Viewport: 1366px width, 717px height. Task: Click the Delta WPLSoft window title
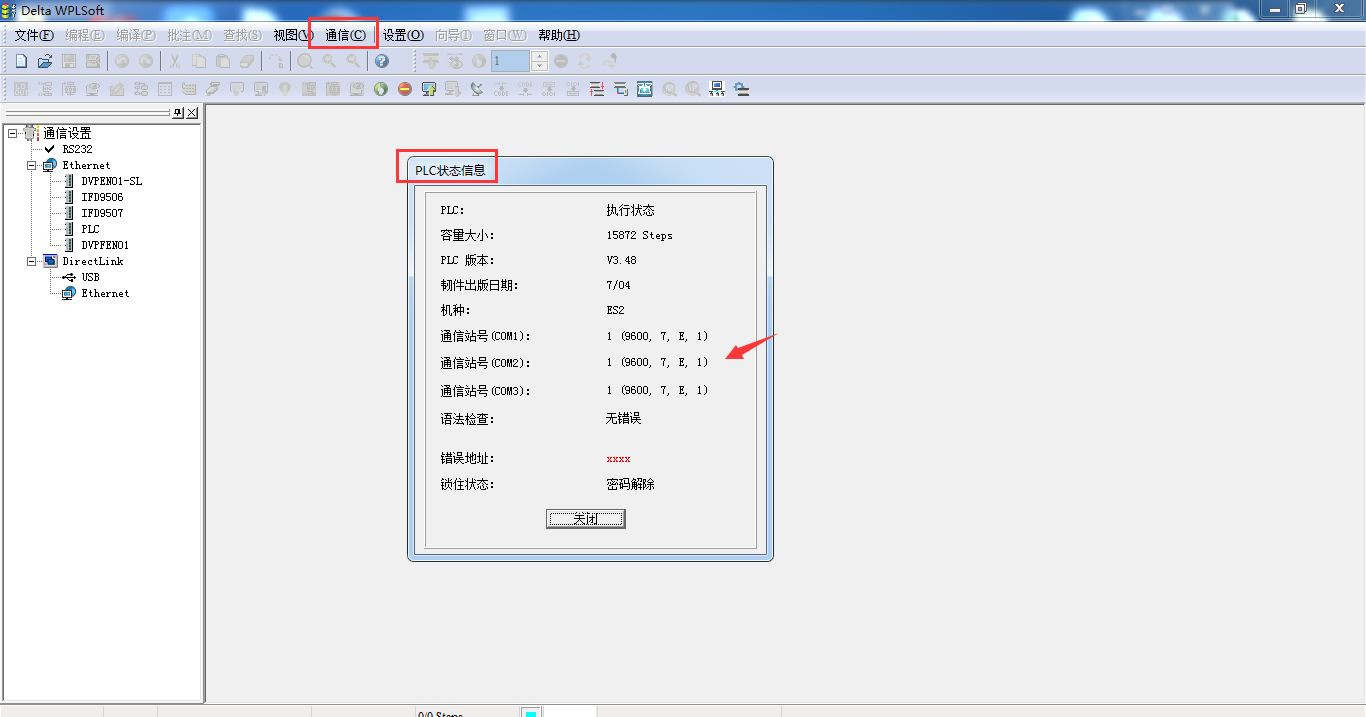tap(63, 10)
